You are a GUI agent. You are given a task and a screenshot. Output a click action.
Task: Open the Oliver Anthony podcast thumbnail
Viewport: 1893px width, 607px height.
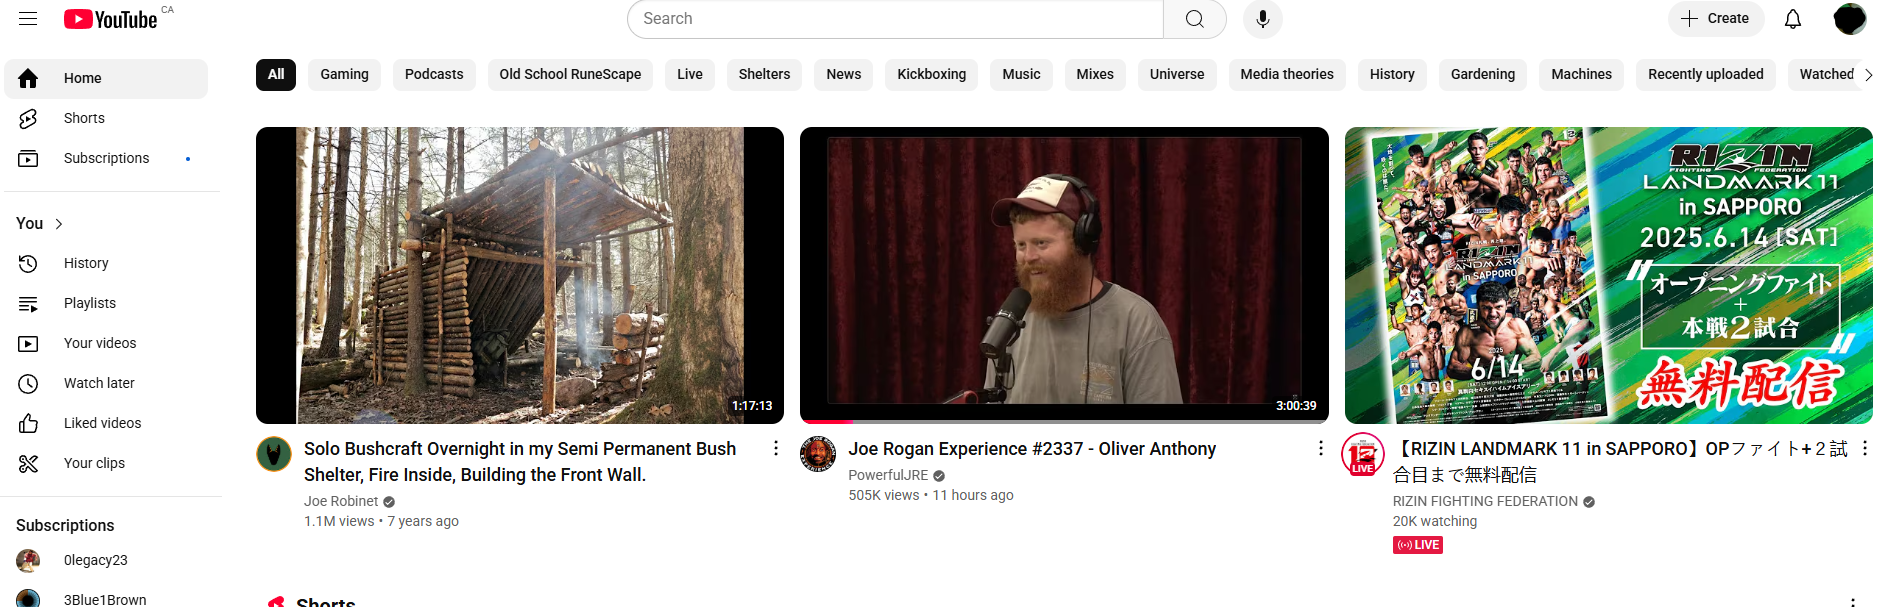pos(1064,275)
